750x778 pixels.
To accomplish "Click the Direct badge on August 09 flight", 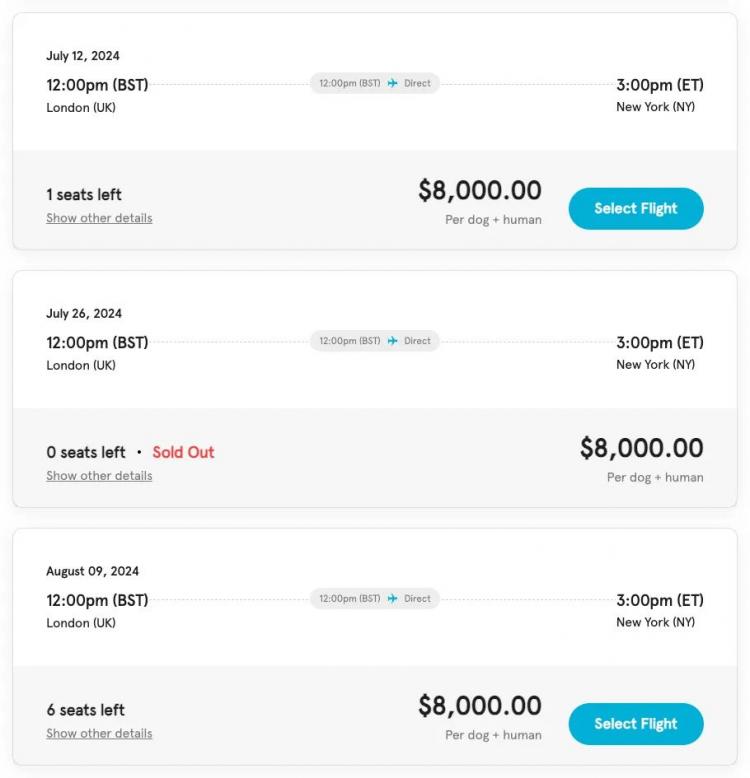I will click(x=375, y=598).
